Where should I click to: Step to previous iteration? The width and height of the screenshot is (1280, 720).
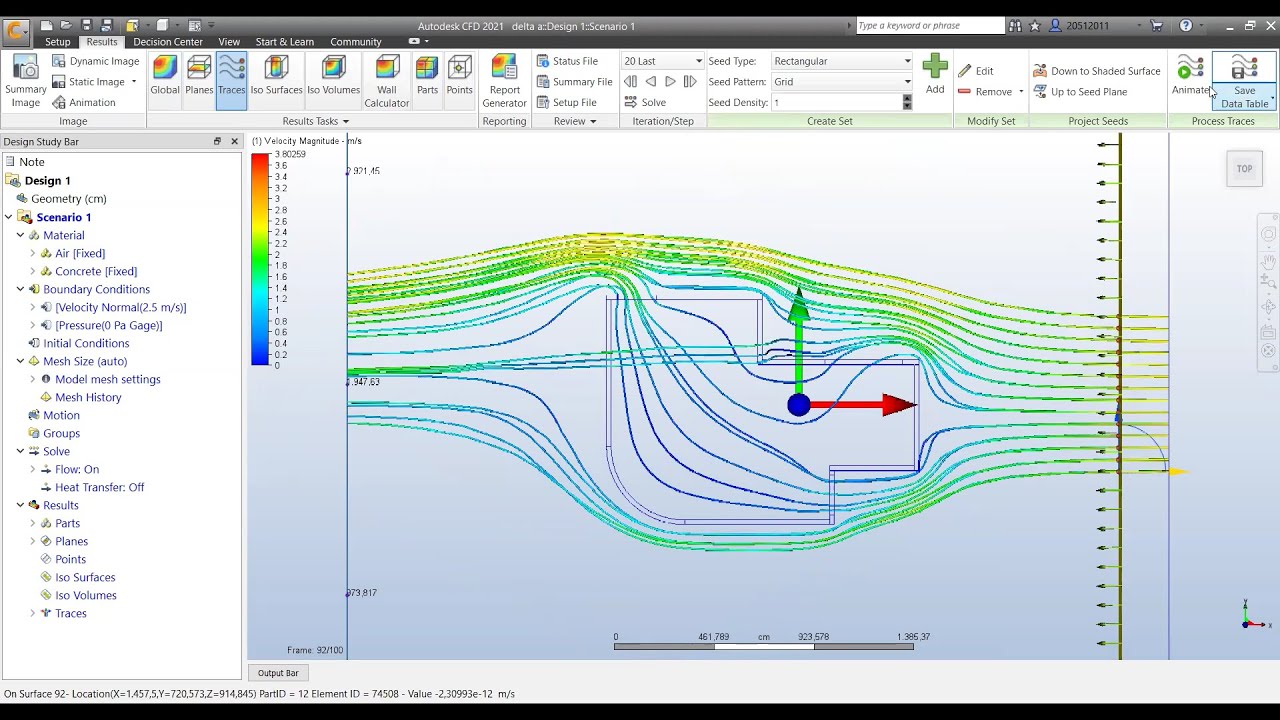[x=650, y=82]
